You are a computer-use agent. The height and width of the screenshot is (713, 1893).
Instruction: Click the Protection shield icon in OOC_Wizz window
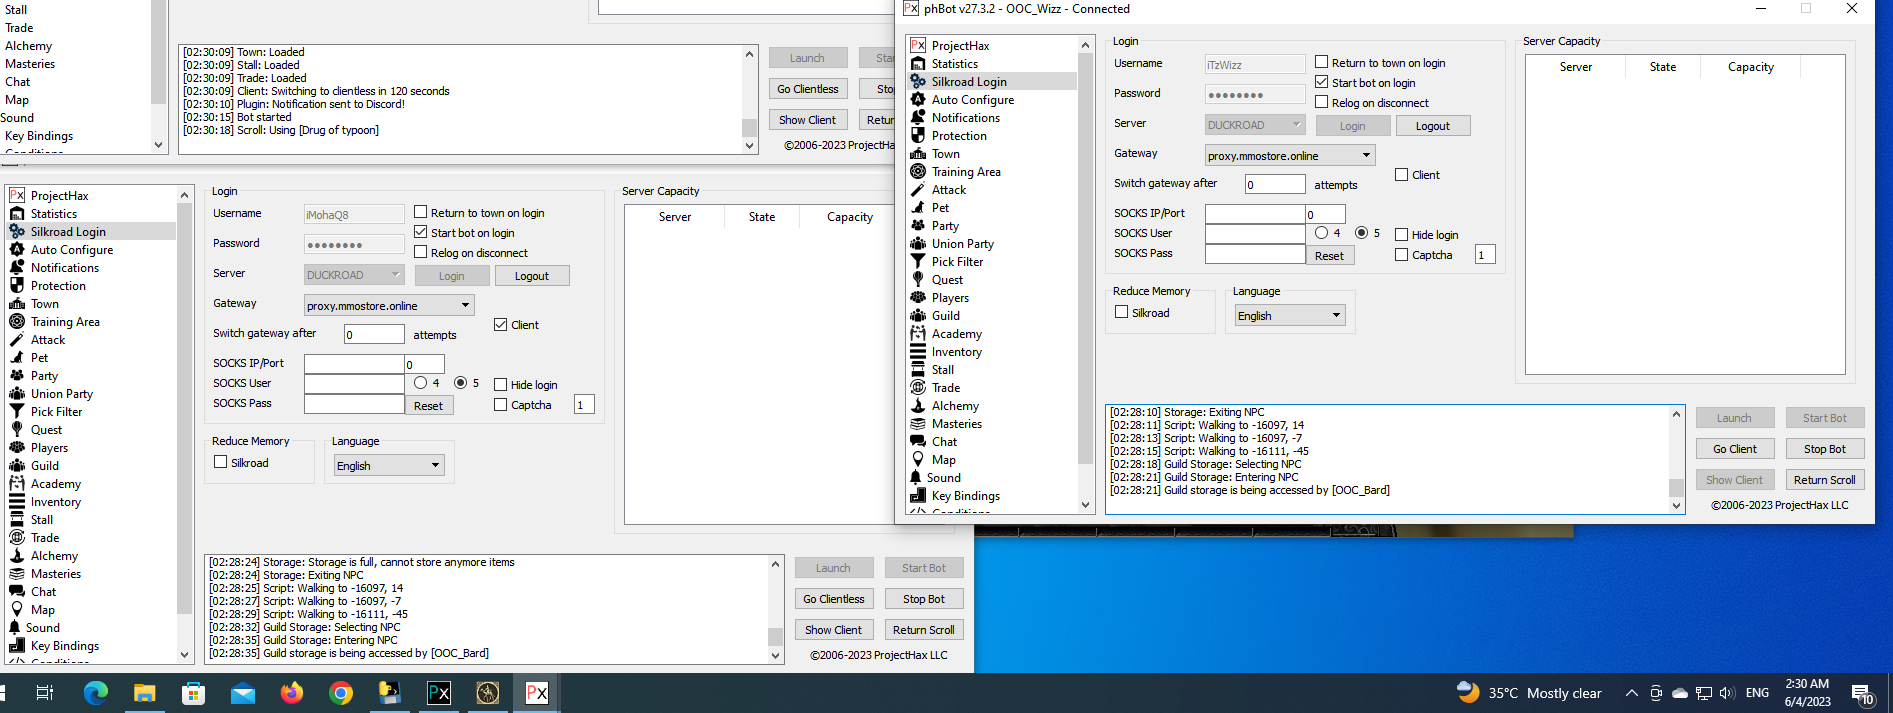[x=917, y=135]
